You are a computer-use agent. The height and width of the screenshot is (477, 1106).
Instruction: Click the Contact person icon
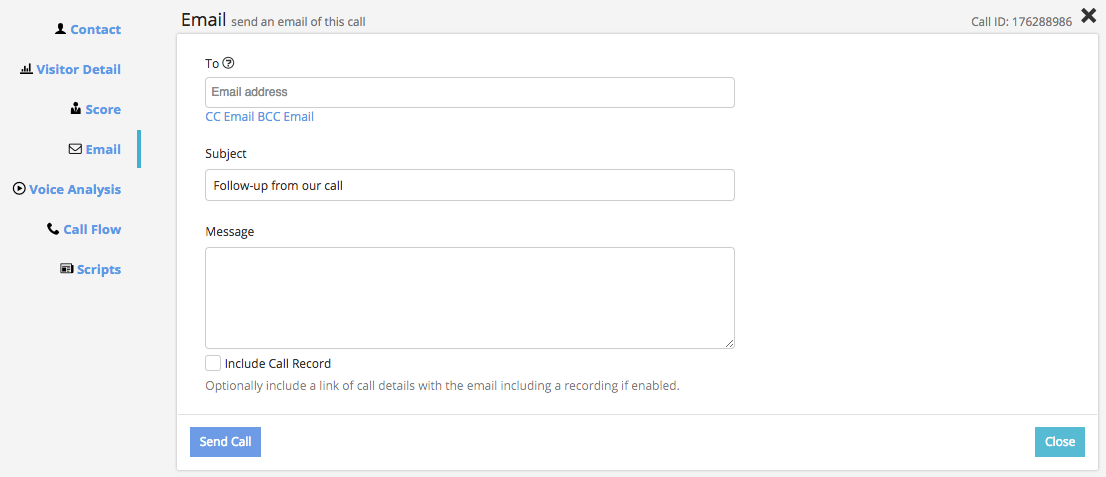coord(61,29)
